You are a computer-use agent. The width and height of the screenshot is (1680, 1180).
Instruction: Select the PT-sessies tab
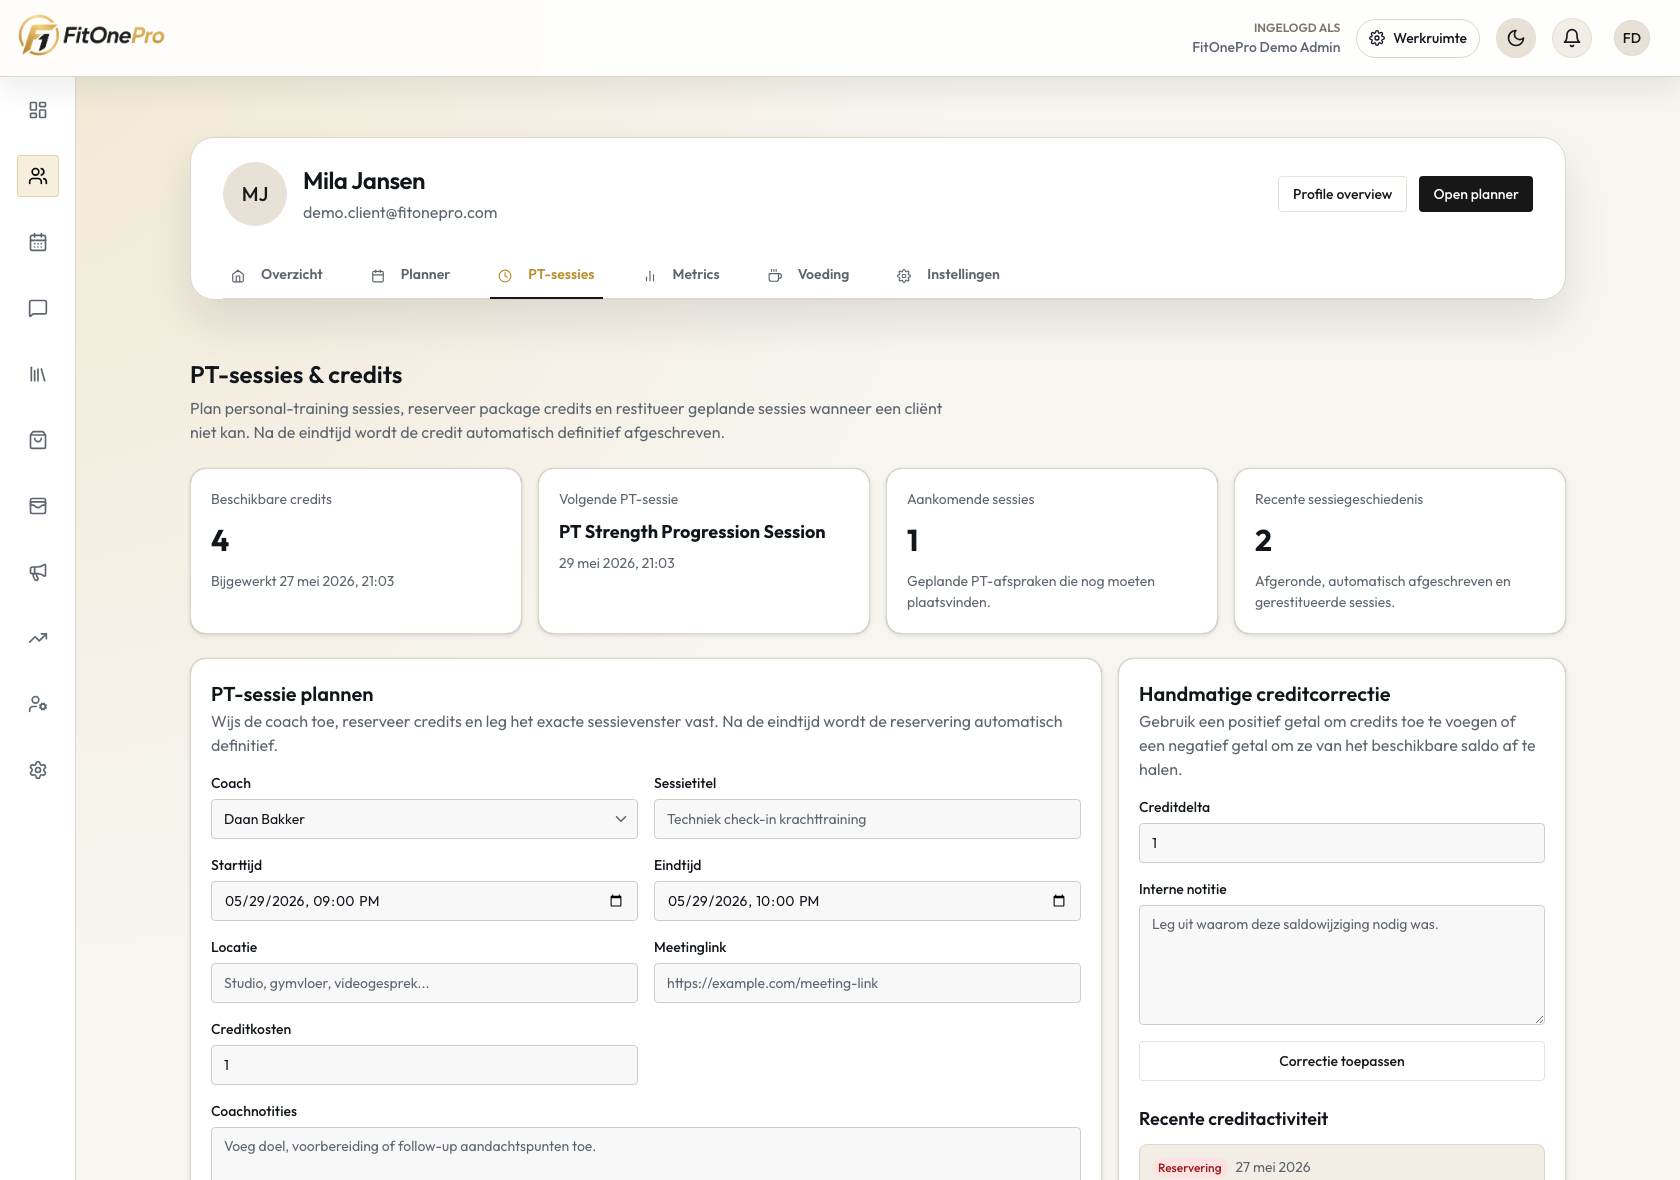coord(546,275)
